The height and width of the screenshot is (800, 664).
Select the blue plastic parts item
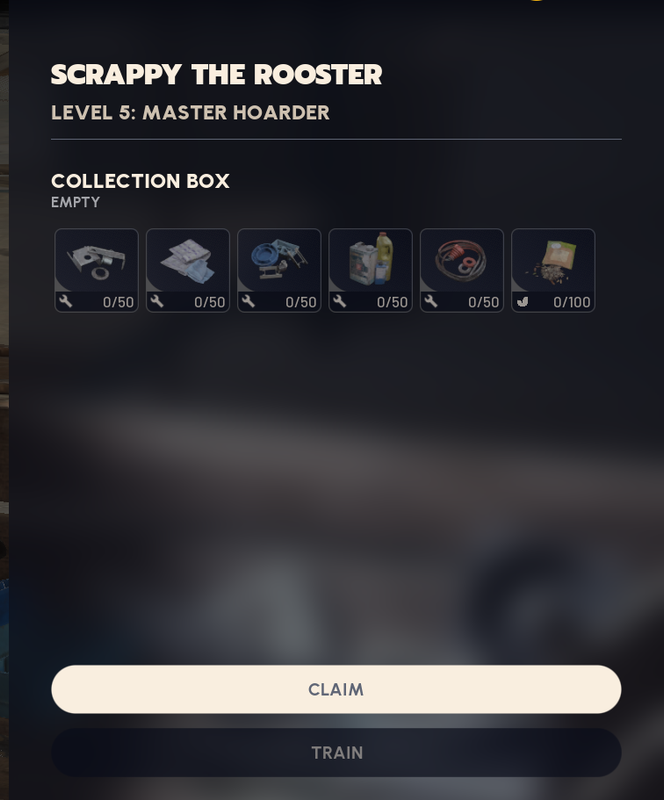pyautogui.click(x=279, y=270)
